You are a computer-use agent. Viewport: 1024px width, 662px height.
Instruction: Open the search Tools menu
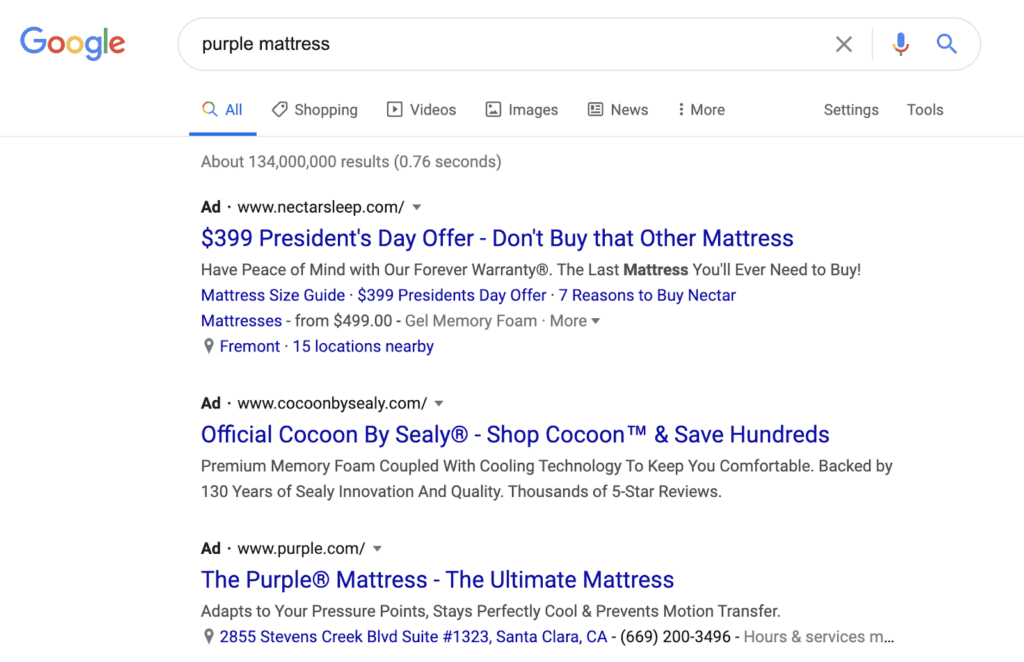tap(925, 110)
